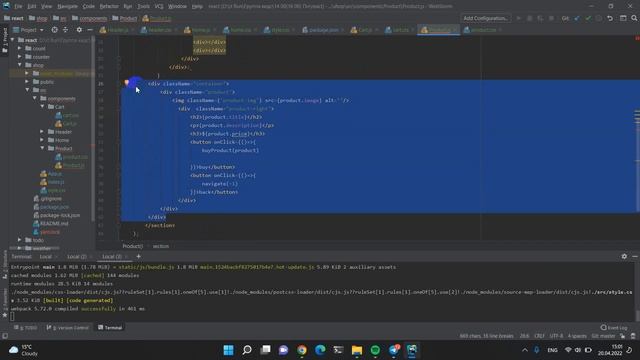Expand the Header folder
The width and height of the screenshot is (640, 360).
(42, 131)
